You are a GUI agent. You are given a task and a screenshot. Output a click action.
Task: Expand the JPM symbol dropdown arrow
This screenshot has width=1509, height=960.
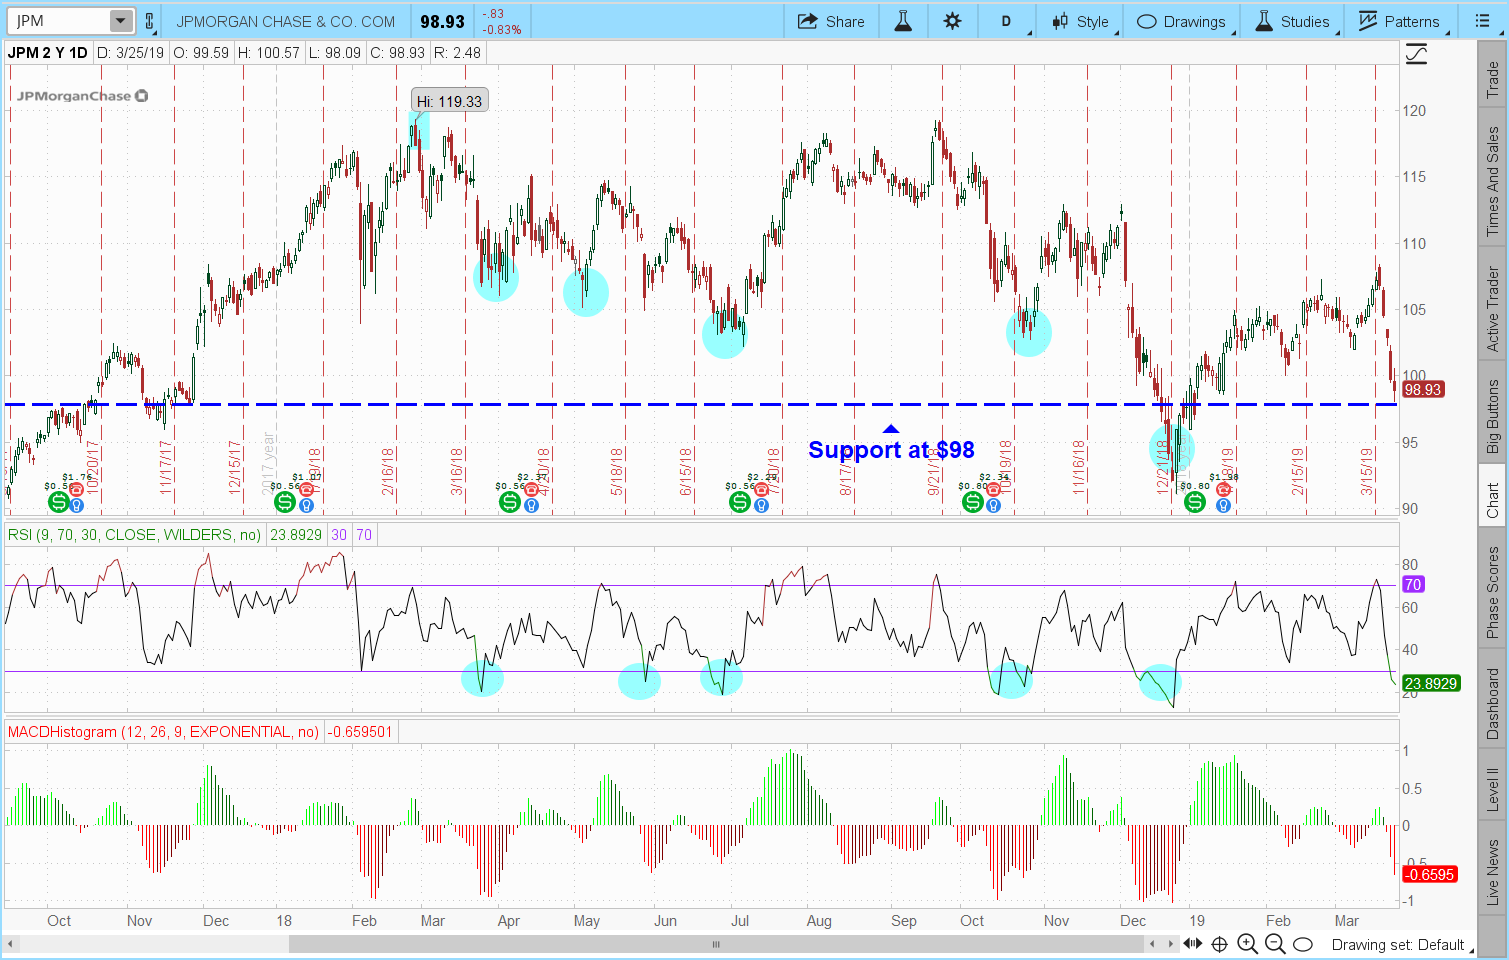pos(120,21)
